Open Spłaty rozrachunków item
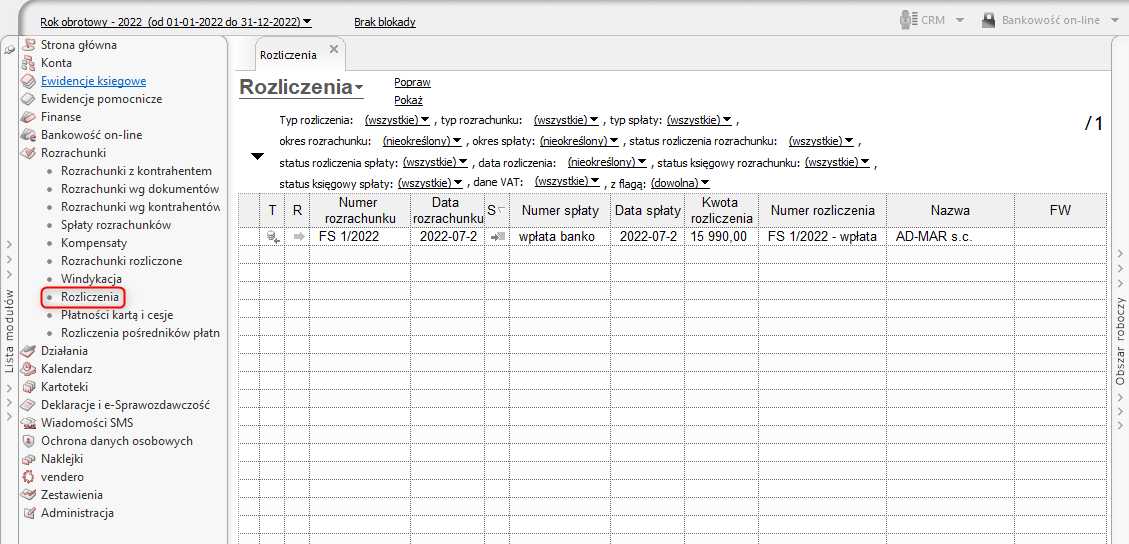The height and width of the screenshot is (544, 1129). click(116, 225)
